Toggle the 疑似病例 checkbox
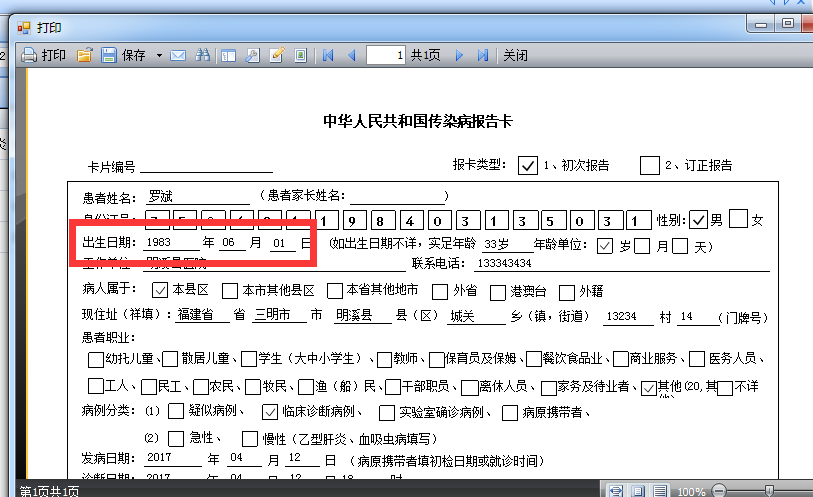The width and height of the screenshot is (813, 497). [176, 411]
